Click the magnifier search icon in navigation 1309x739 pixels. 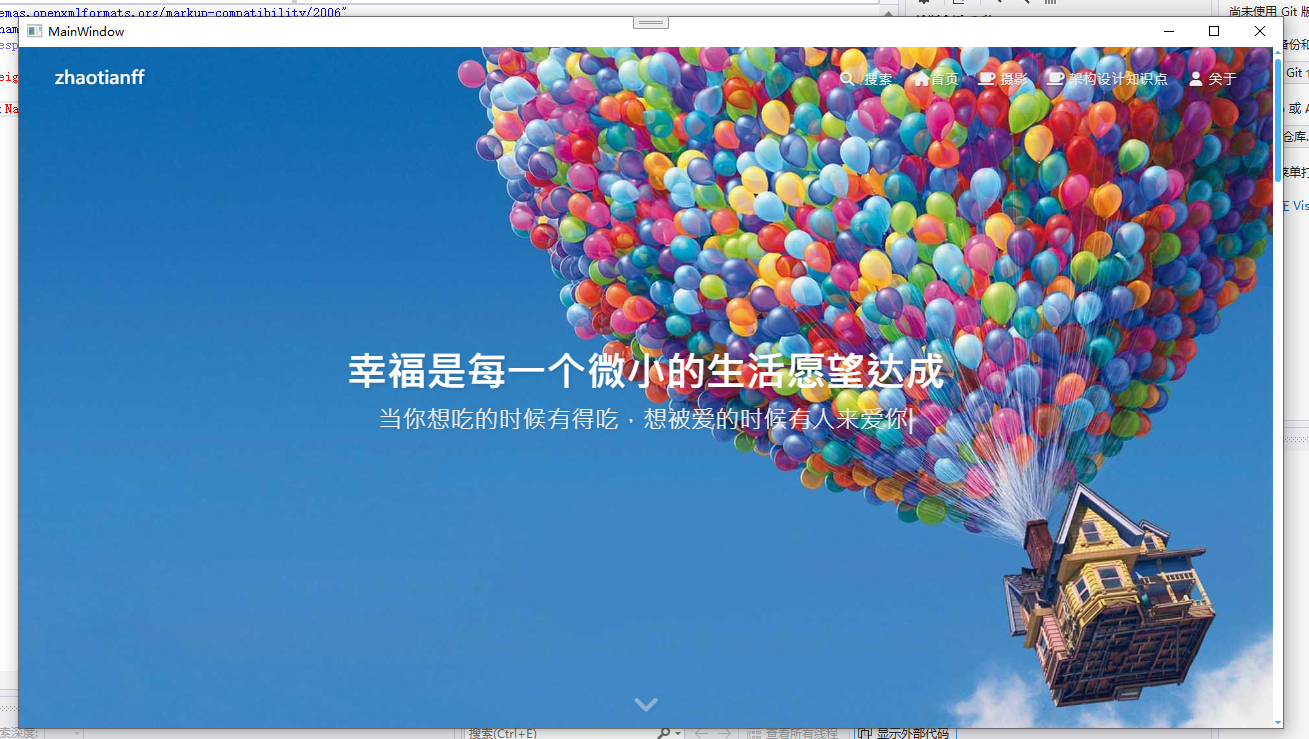pos(848,78)
